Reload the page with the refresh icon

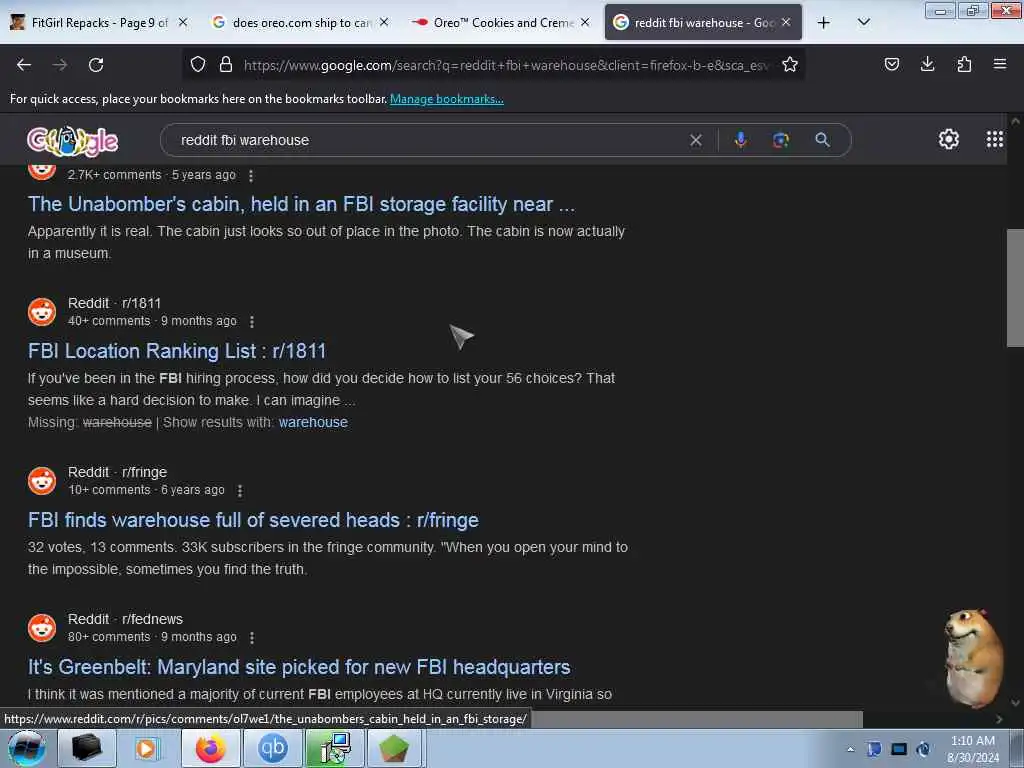[x=96, y=65]
